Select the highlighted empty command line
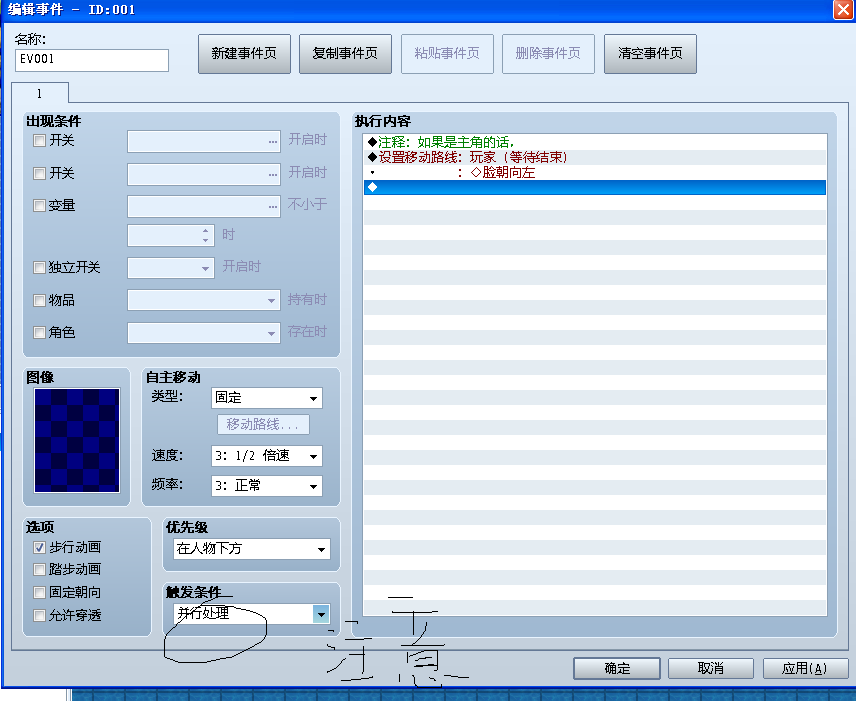The height and width of the screenshot is (701, 856). [595, 187]
